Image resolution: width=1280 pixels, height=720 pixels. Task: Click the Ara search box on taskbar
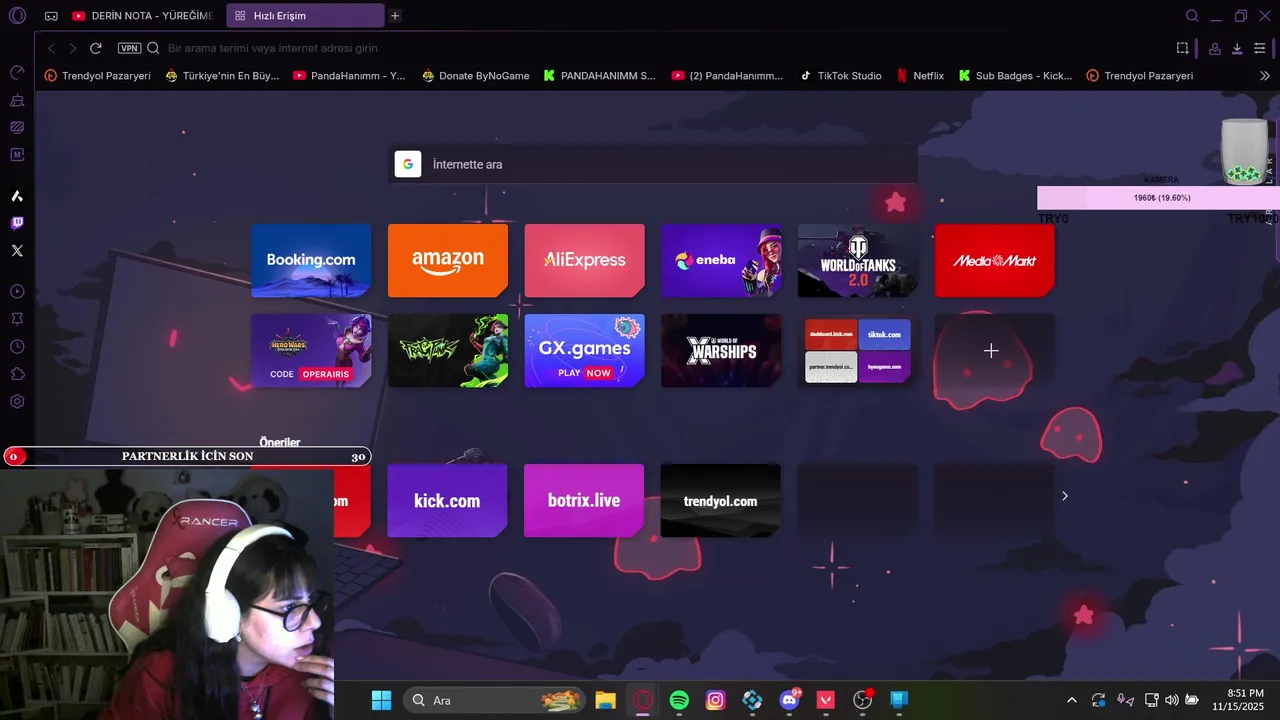494,700
